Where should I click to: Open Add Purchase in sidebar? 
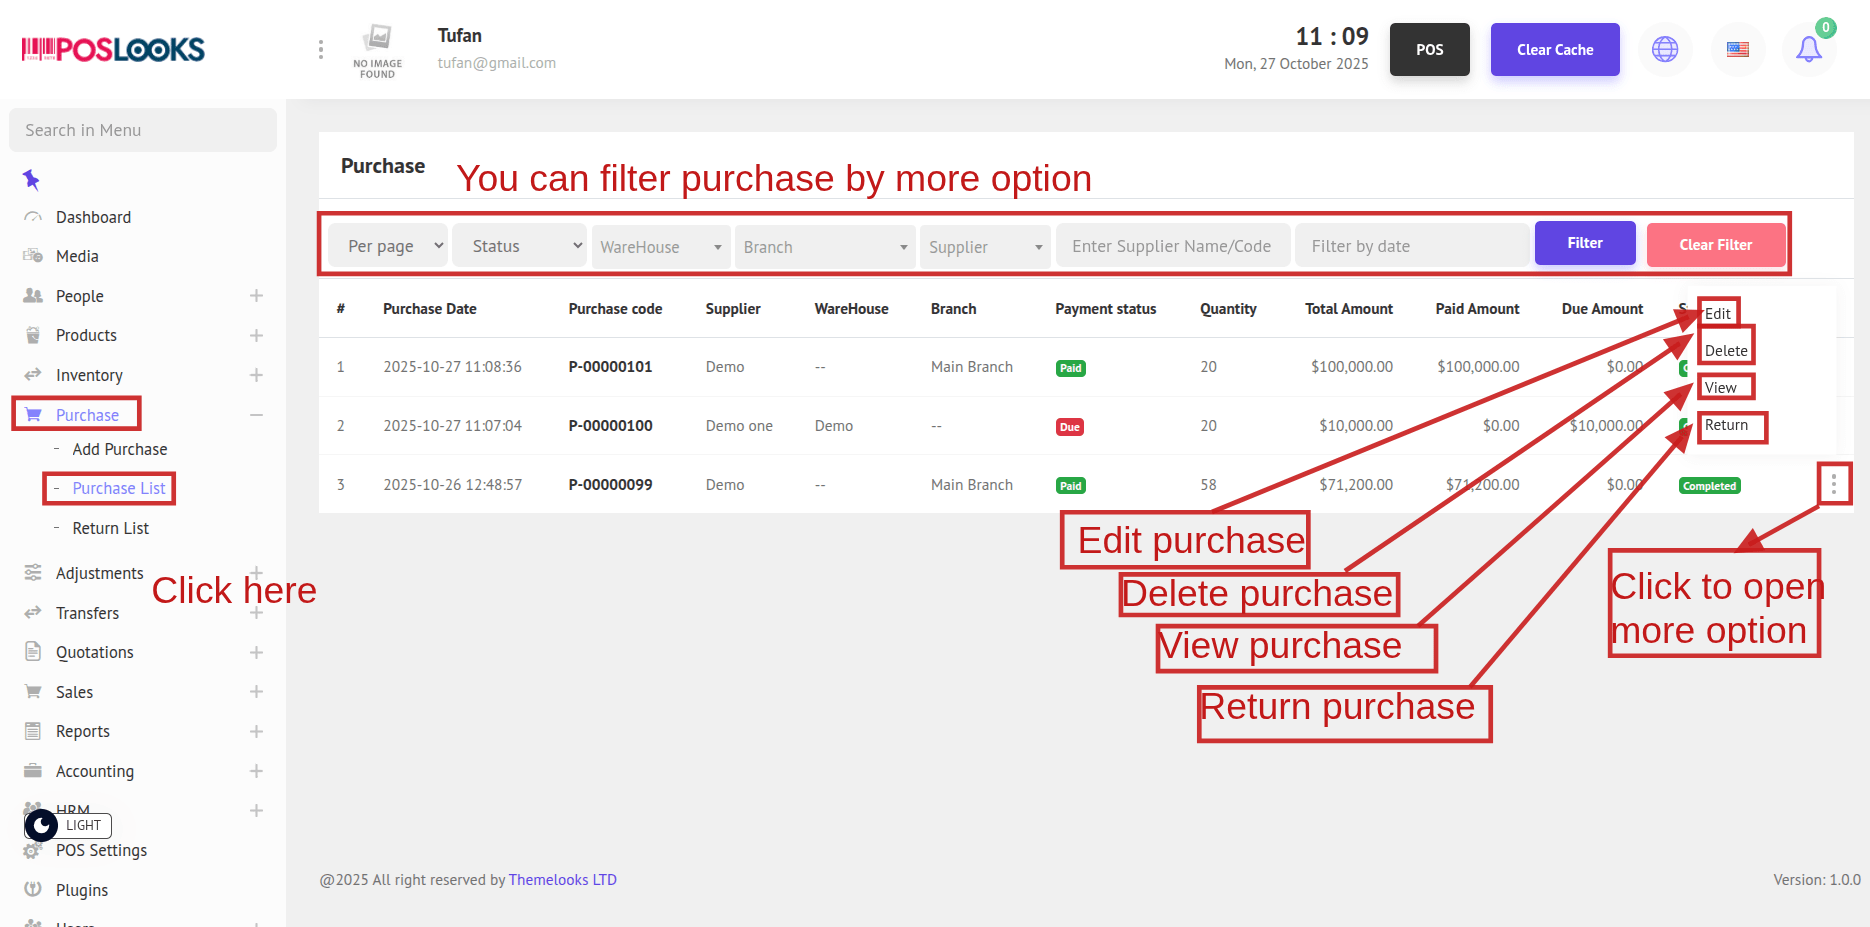(119, 449)
